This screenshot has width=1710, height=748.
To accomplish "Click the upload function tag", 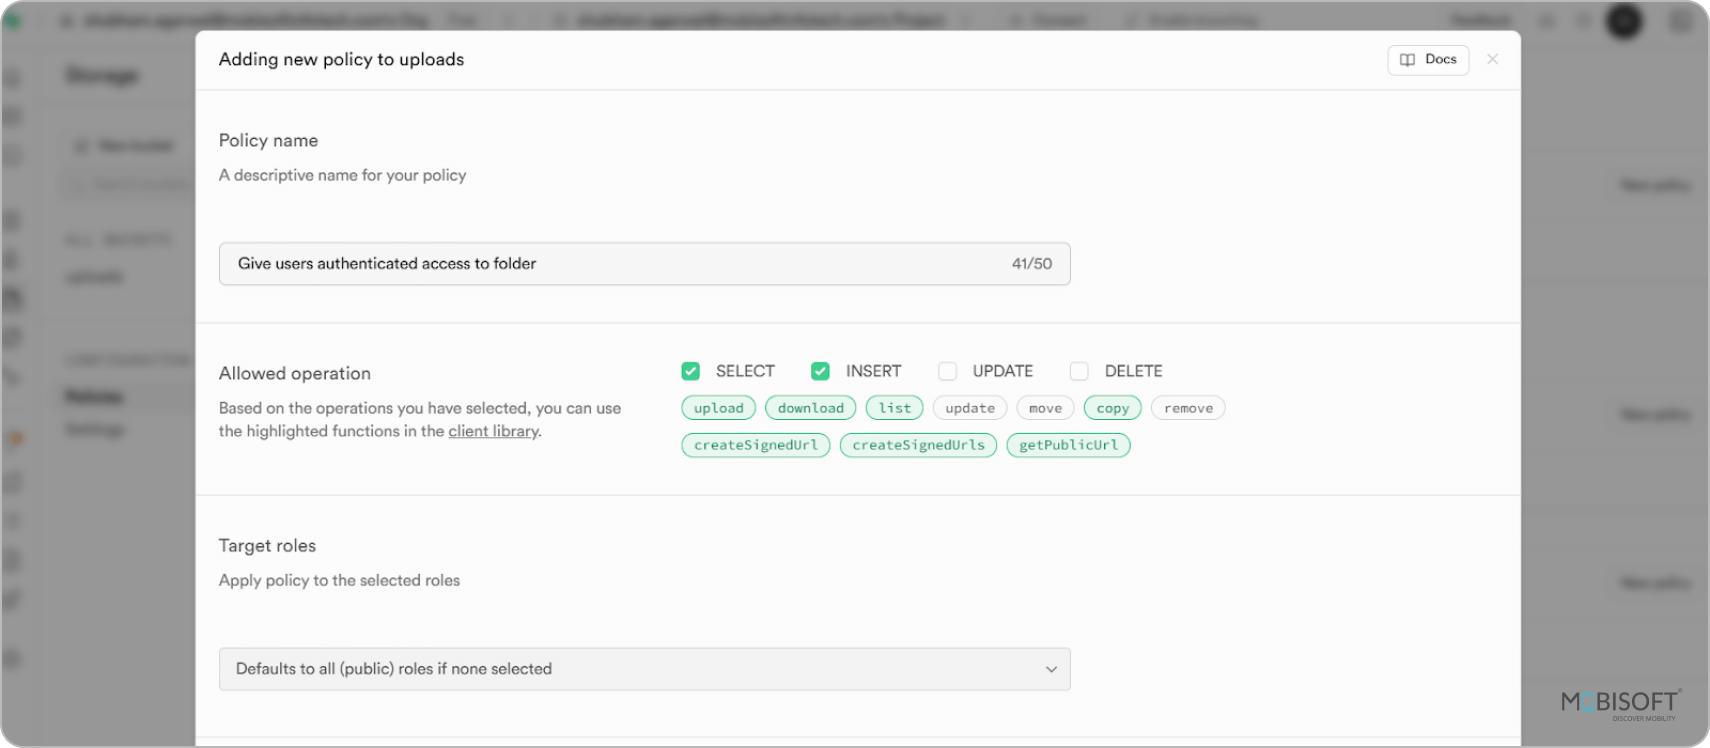I will point(718,408).
